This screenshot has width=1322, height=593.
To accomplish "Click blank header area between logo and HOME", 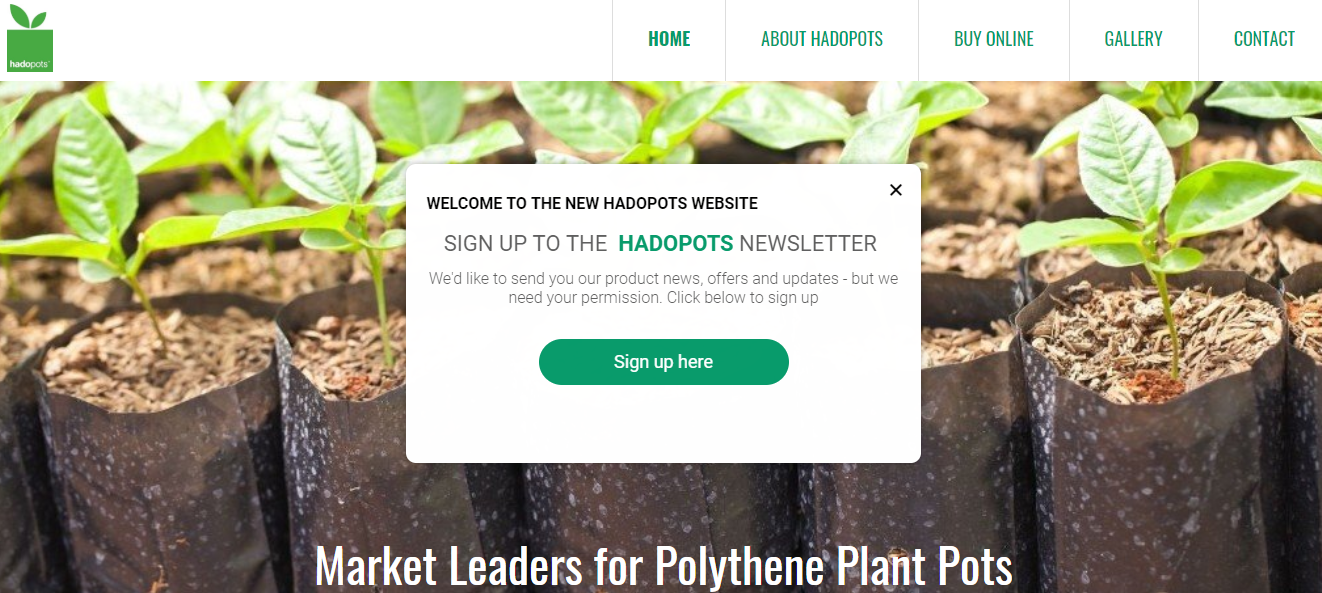I will pos(330,40).
